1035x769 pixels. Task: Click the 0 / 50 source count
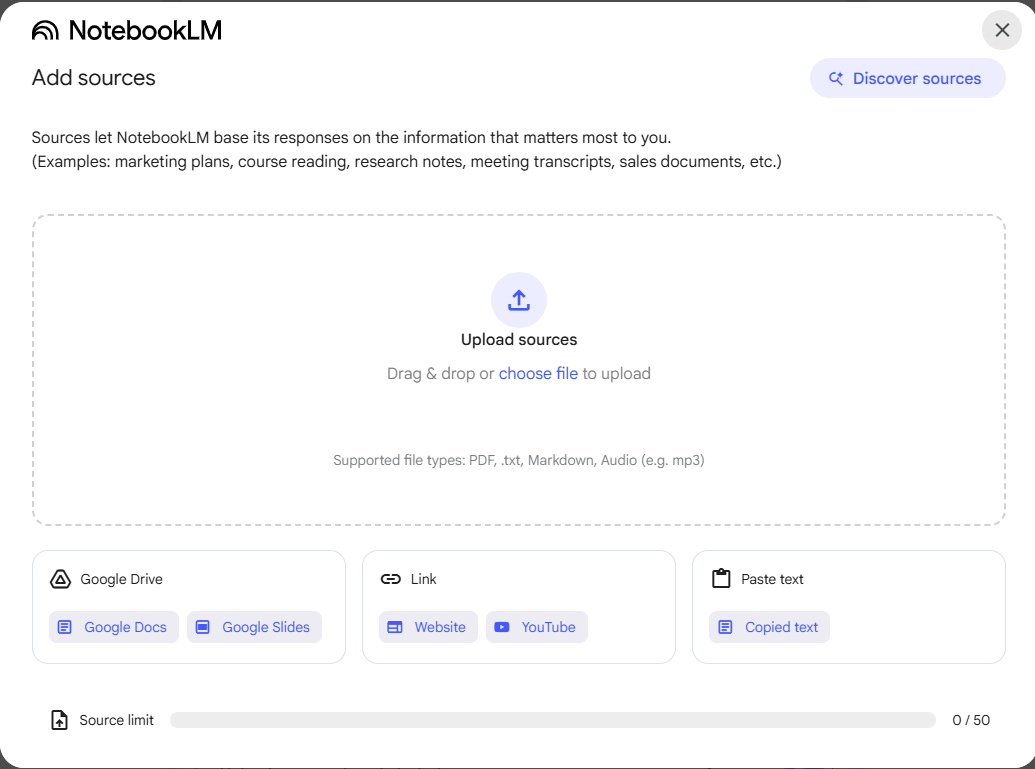[x=971, y=720]
